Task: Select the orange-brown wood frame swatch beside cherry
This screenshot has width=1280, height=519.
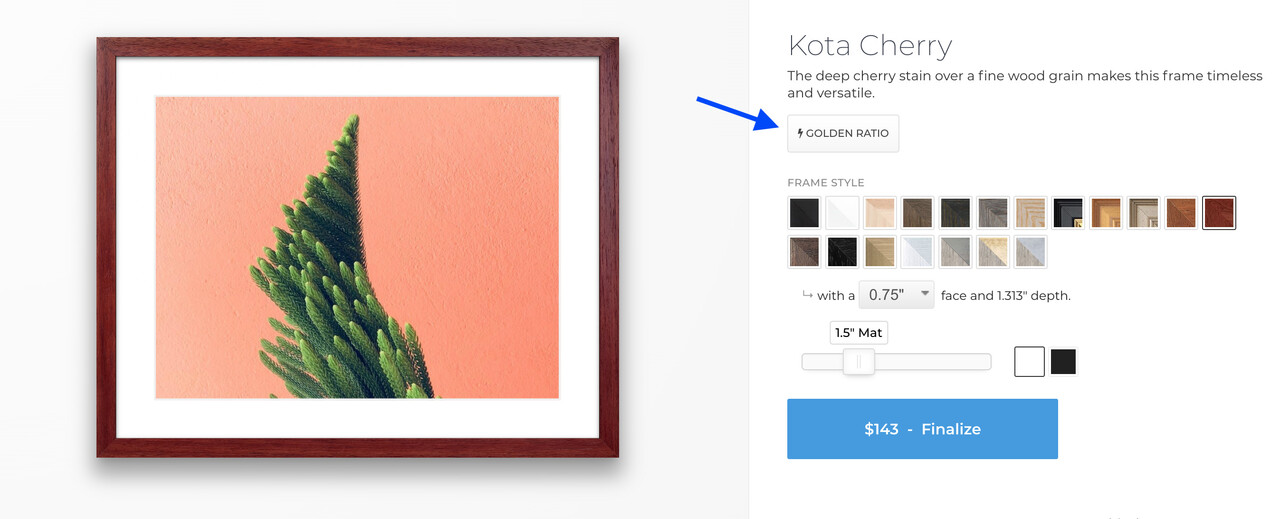Action: (x=1181, y=213)
